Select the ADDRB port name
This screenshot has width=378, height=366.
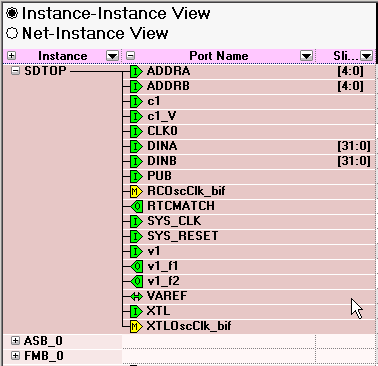[x=168, y=86]
